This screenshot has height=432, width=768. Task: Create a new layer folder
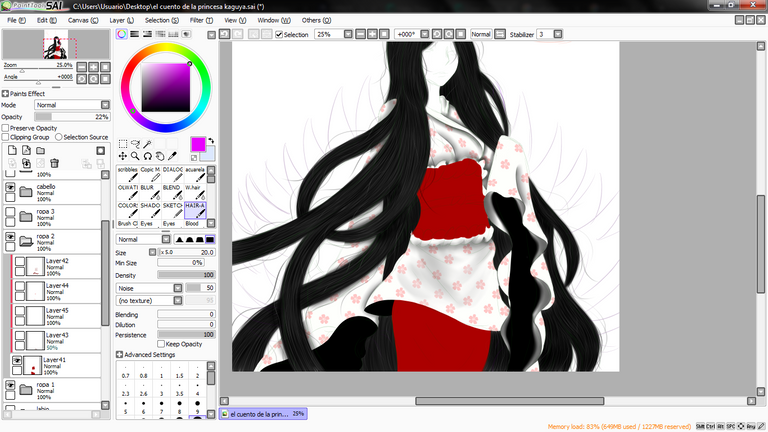(x=41, y=150)
